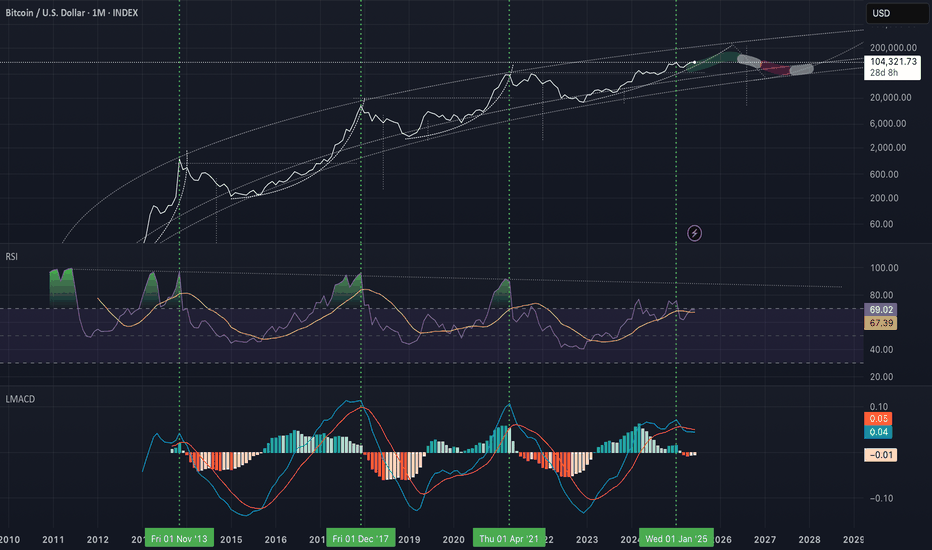
Task: Click the RSI 100.00 axis label
Action: 884,268
